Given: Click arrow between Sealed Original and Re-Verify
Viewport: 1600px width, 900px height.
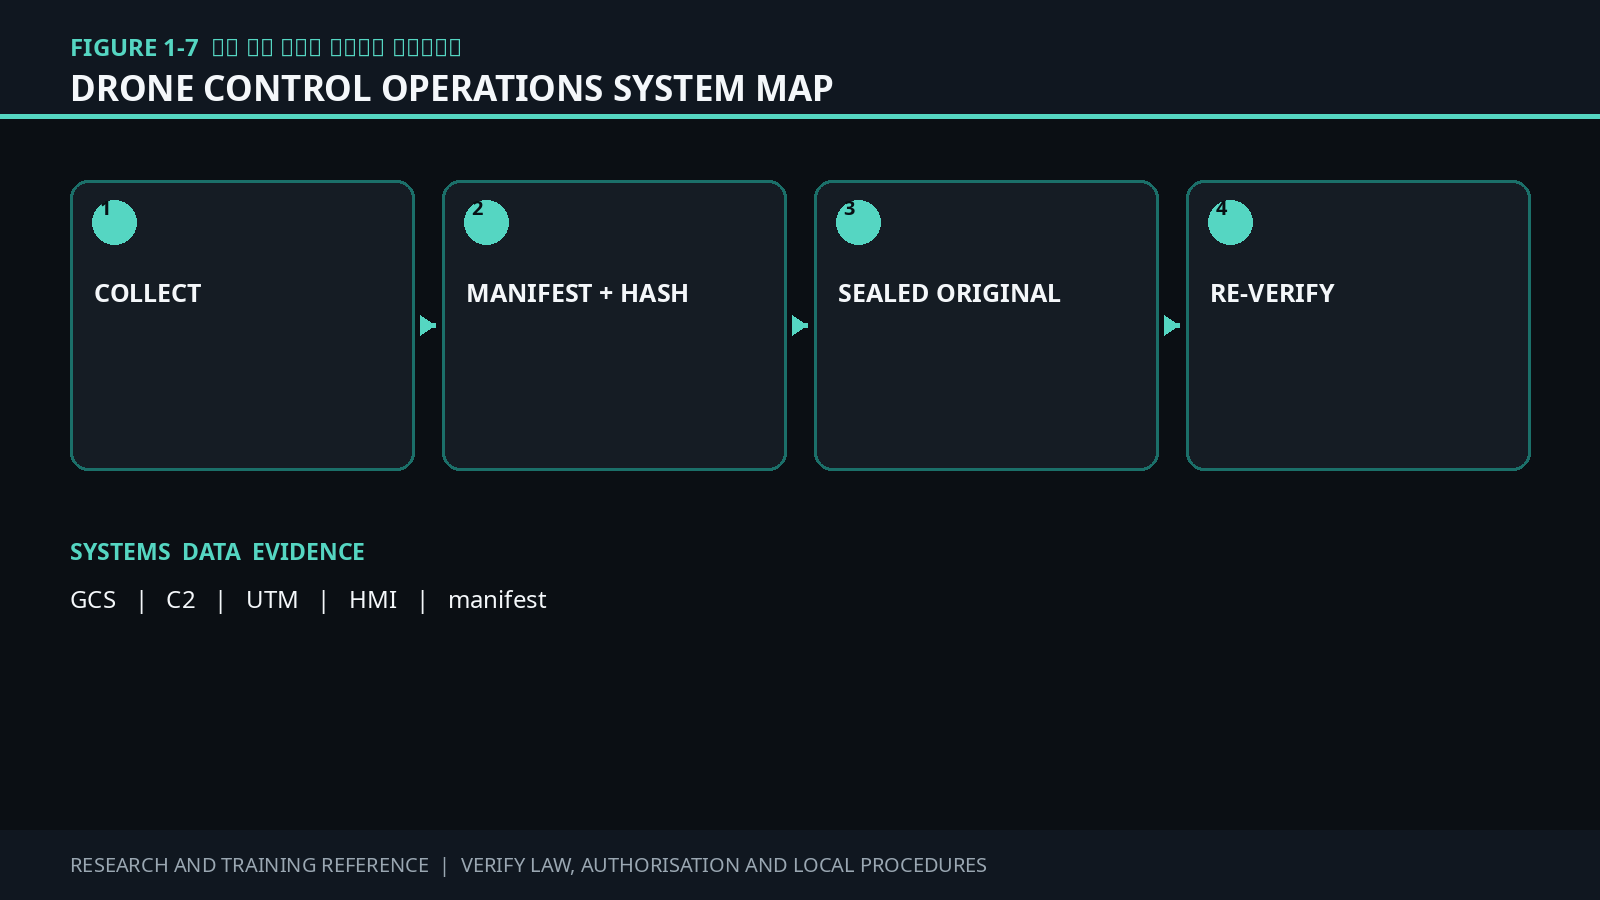Looking at the screenshot, I should point(1172,326).
